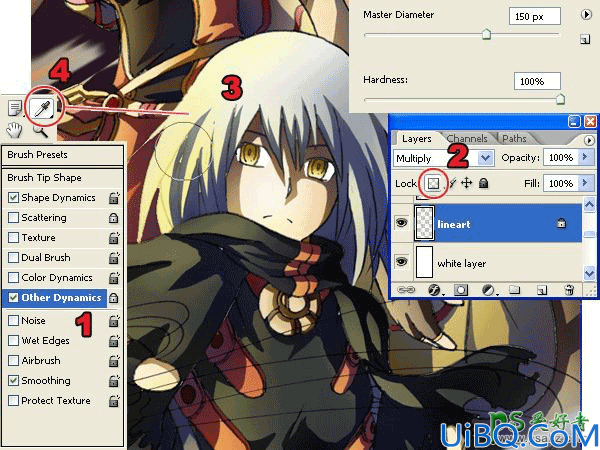This screenshot has height=450, width=600.
Task: Toggle the Shape Dynamics lock icon
Action: 114,197
